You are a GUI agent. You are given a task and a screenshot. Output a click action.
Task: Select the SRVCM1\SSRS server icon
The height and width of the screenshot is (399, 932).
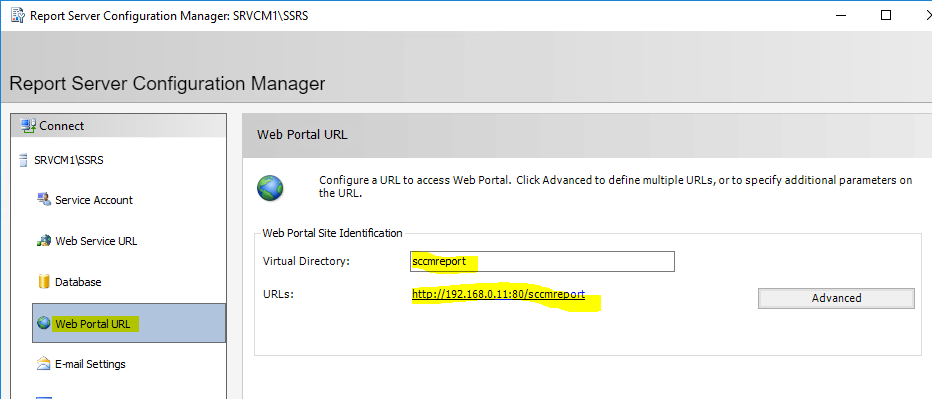click(23, 160)
